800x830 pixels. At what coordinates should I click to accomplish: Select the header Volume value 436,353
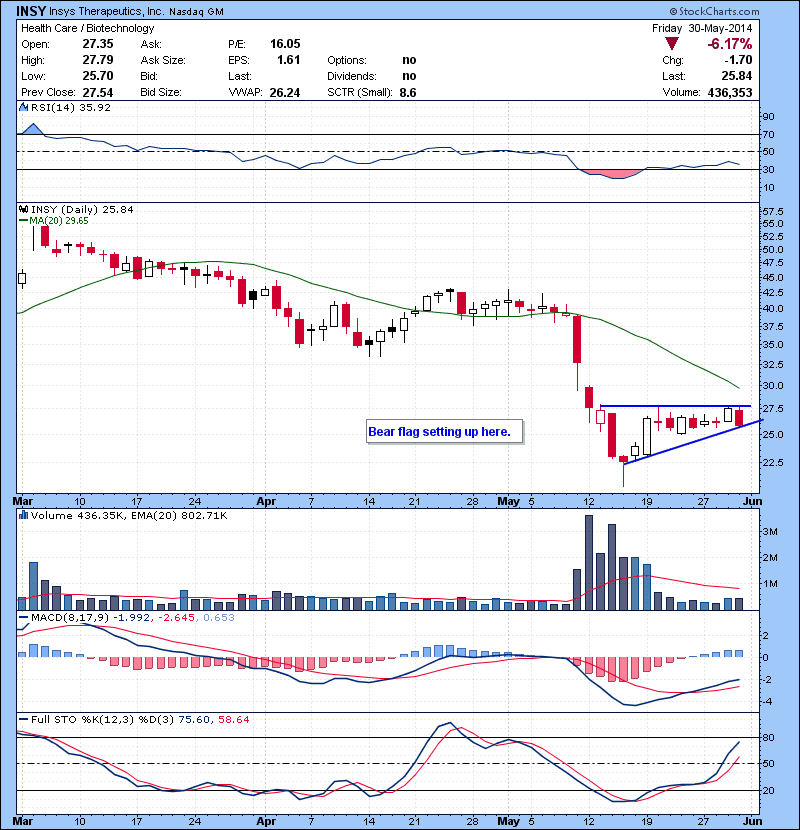coord(730,93)
